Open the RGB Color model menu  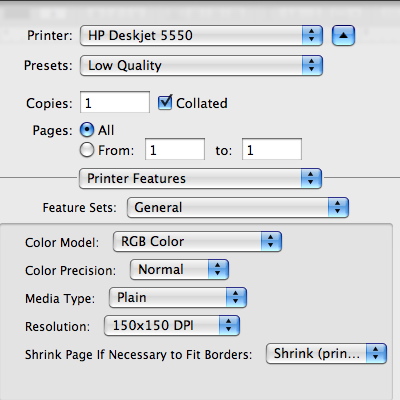tap(197, 241)
